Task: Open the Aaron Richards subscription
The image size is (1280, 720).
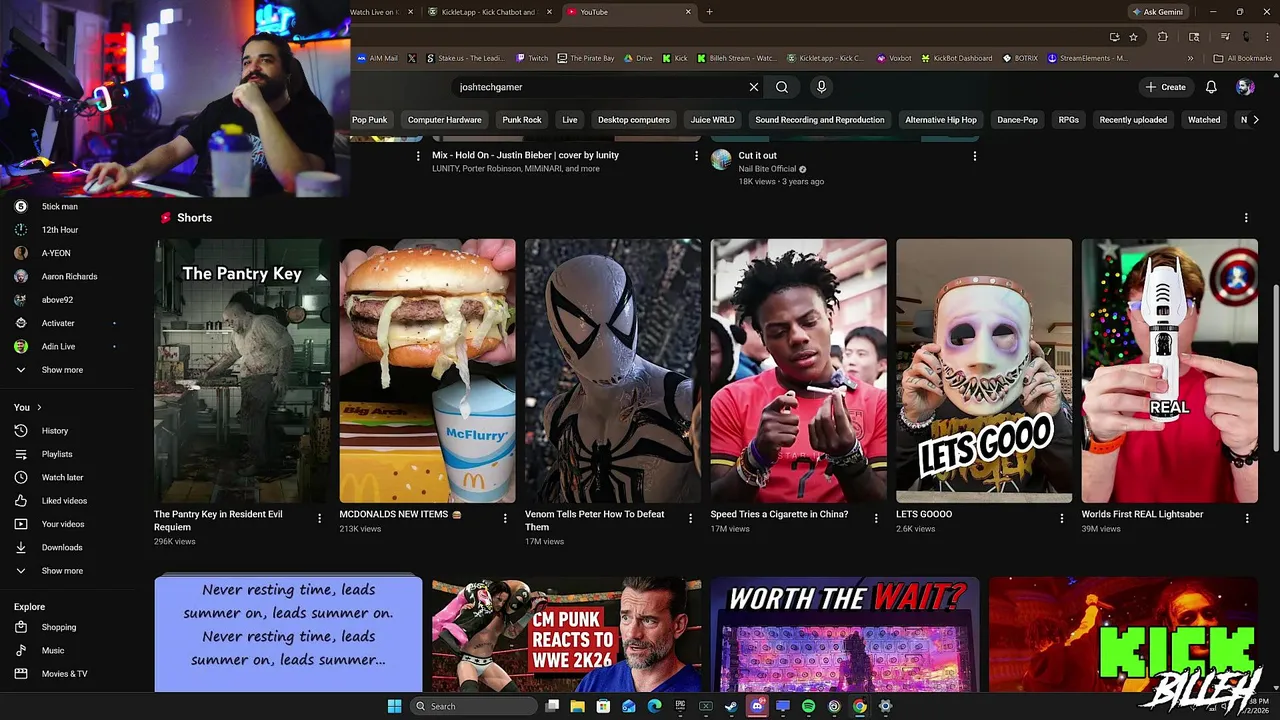Action: (x=68, y=276)
